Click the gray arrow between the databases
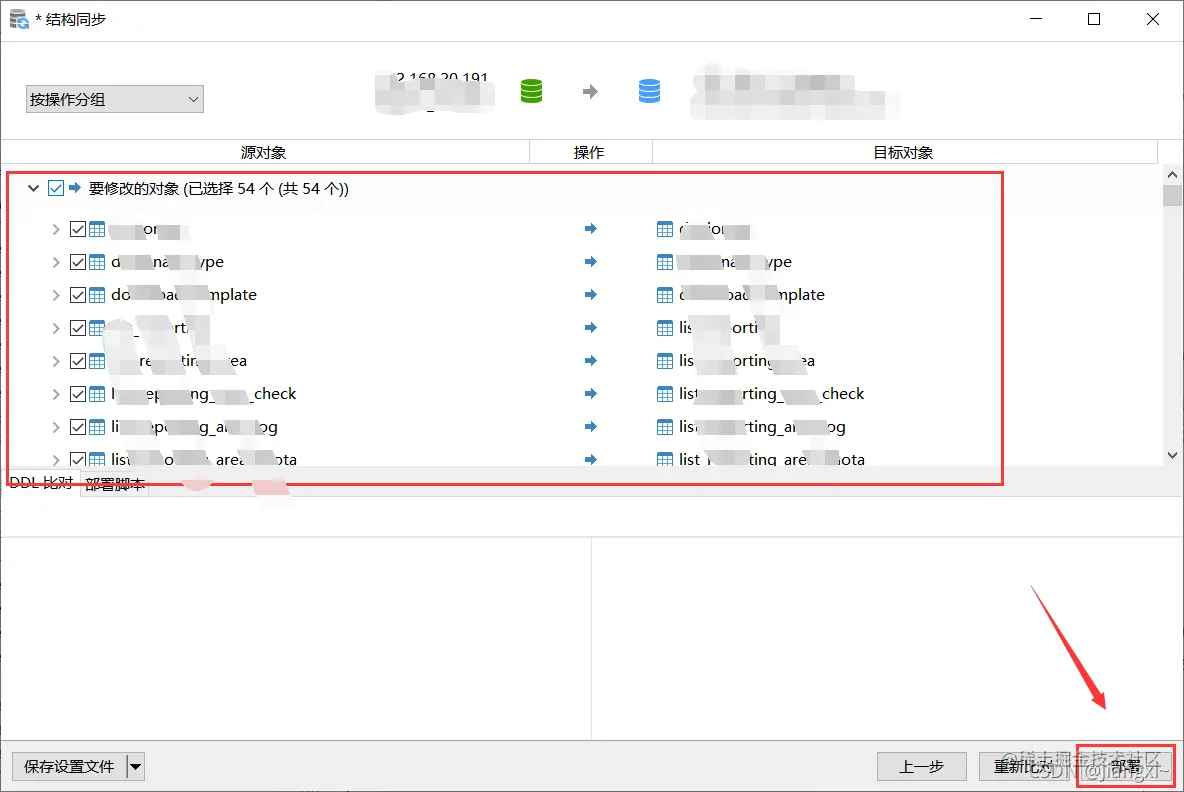 click(590, 91)
